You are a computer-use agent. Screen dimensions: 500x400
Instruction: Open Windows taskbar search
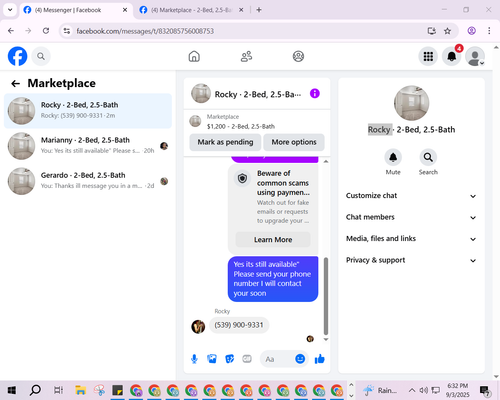point(35,390)
